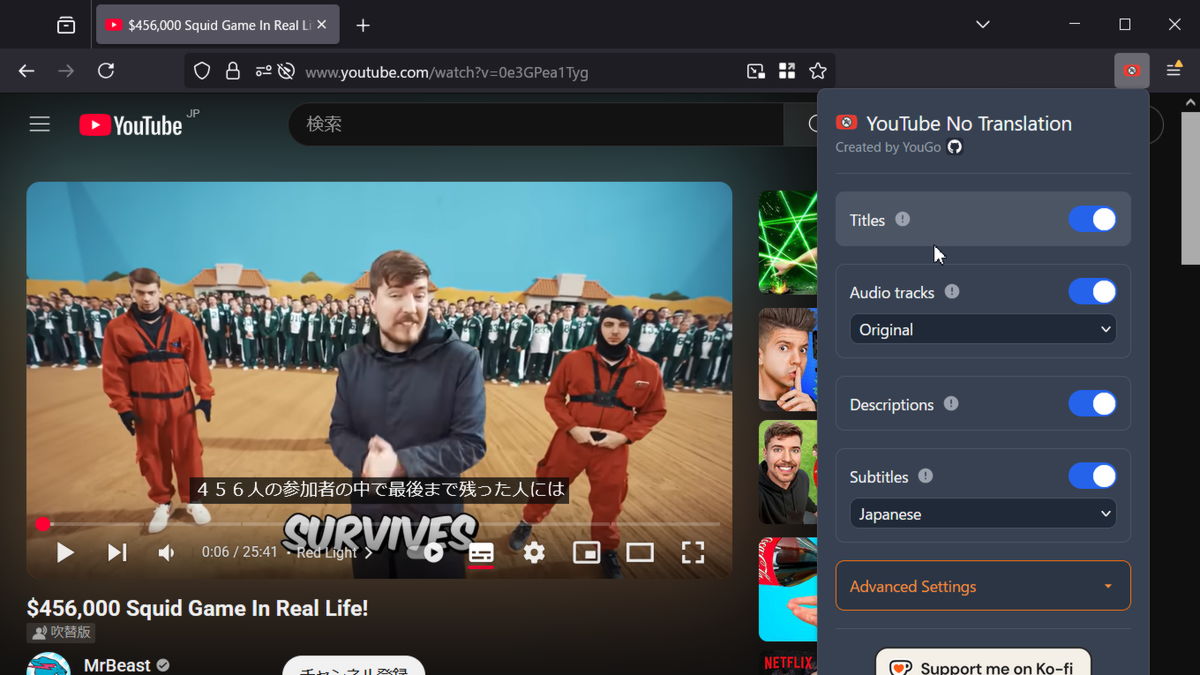Open recommended video with shushing man thumbnail
This screenshot has width=1200, height=675.
pyautogui.click(x=788, y=359)
